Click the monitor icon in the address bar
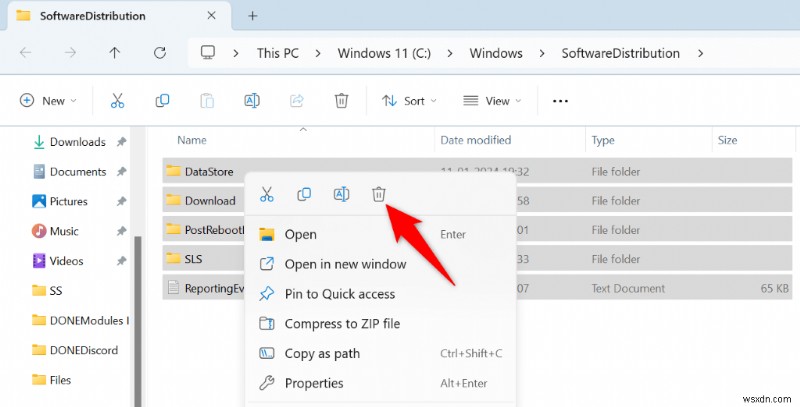Image resolution: width=800 pixels, height=407 pixels. [x=208, y=53]
